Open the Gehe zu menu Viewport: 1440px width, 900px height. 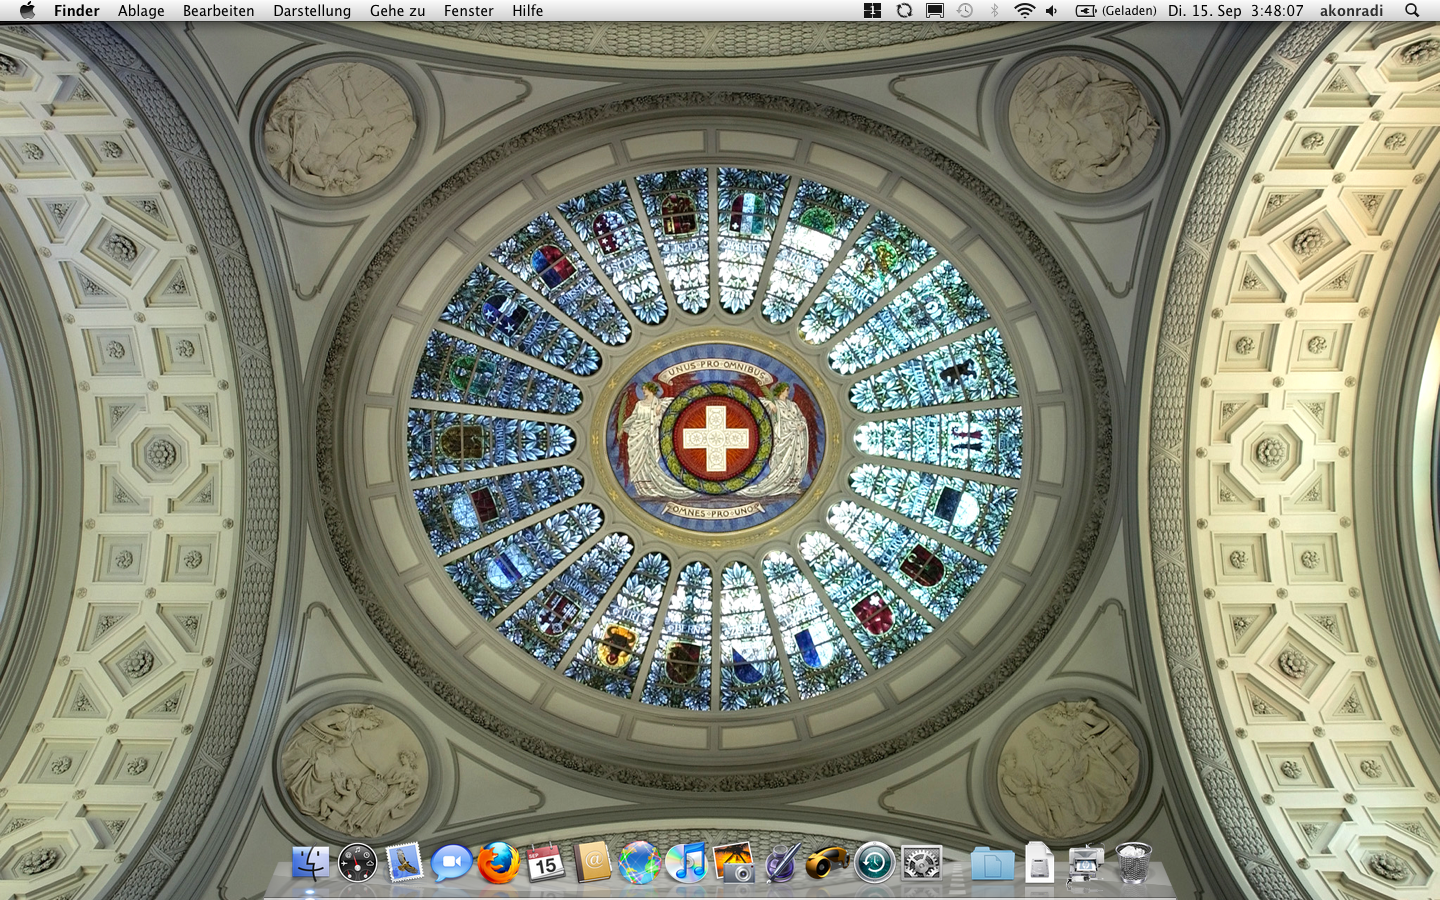click(x=397, y=10)
